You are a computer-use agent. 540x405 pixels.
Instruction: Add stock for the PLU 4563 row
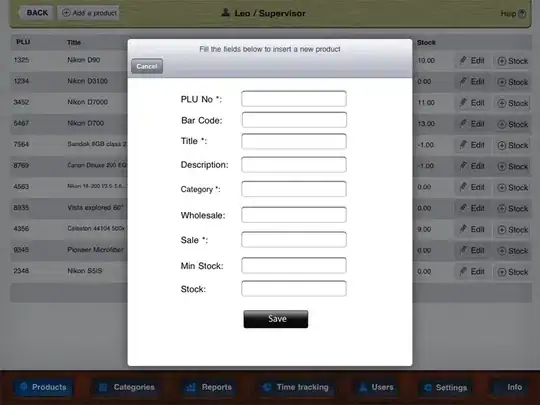(512, 187)
